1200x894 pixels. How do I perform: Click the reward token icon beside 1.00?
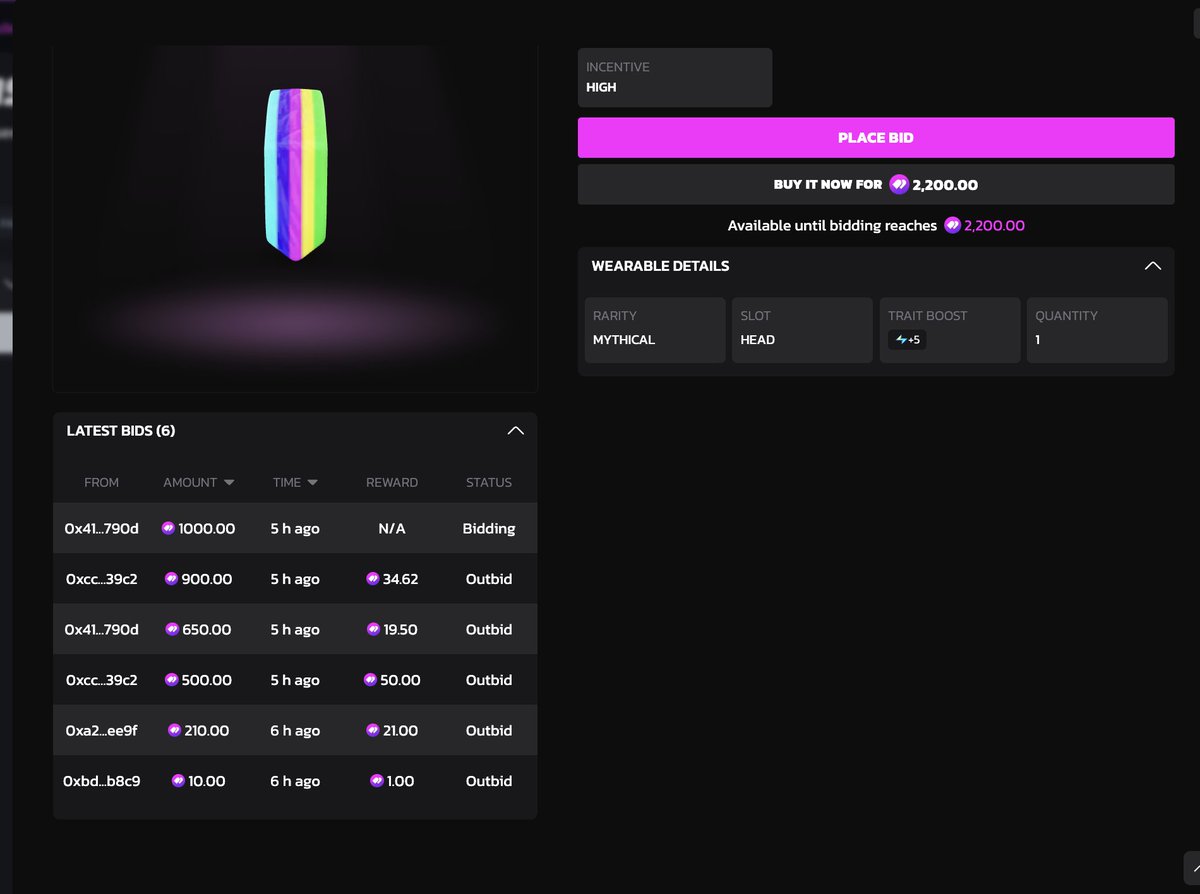[x=377, y=781]
